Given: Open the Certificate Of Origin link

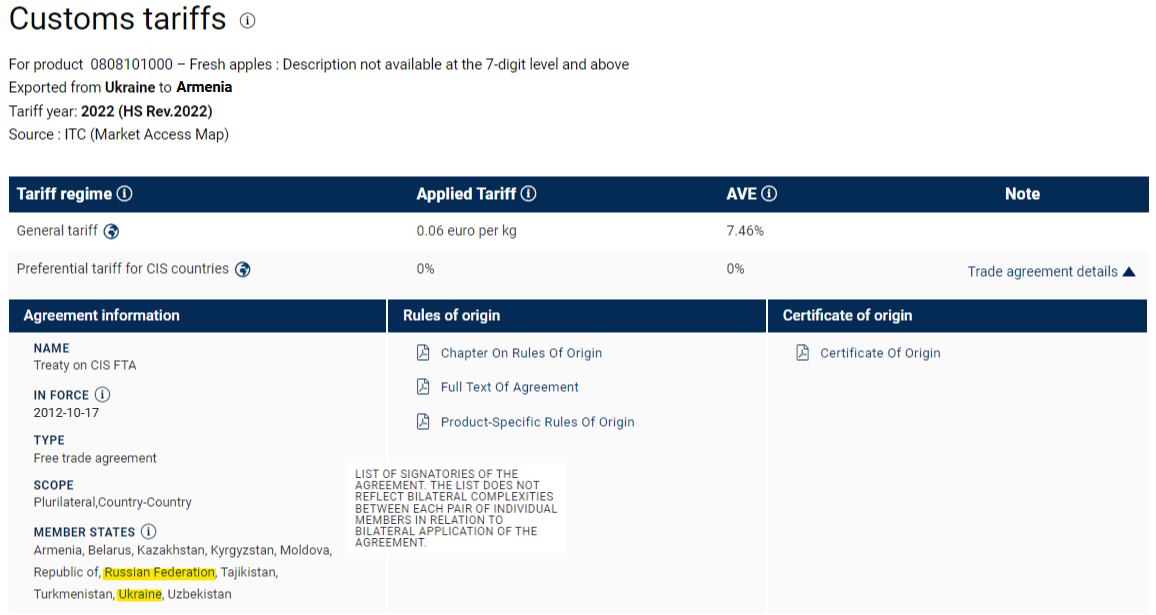Looking at the screenshot, I should 880,353.
